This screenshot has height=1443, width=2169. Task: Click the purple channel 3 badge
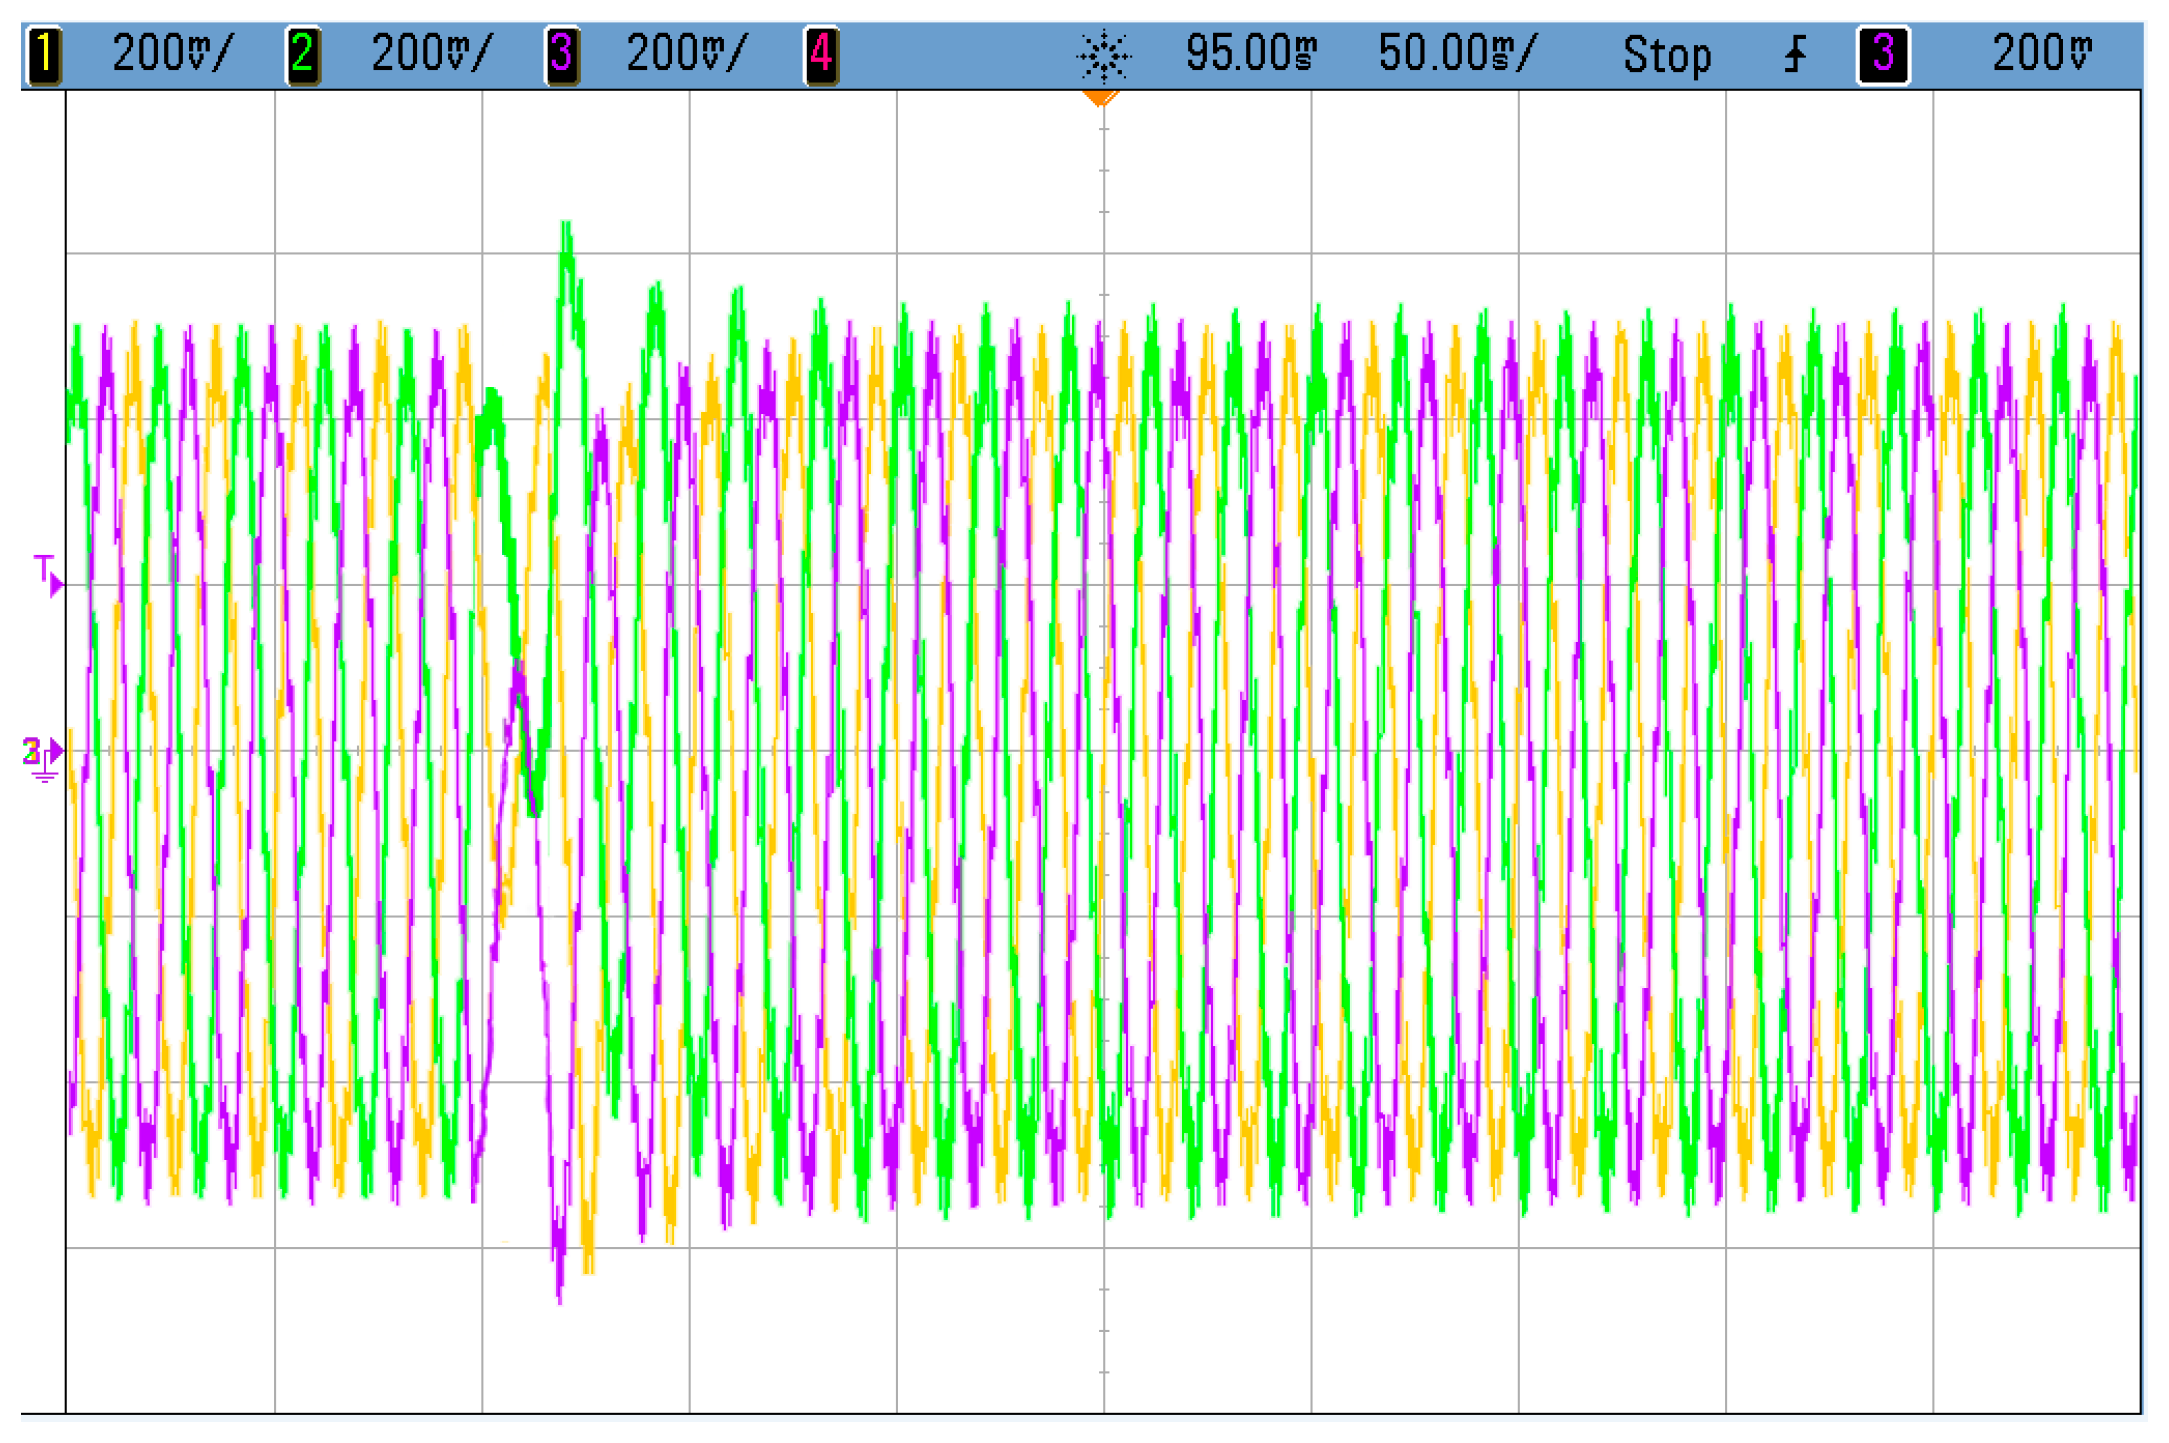[561, 54]
